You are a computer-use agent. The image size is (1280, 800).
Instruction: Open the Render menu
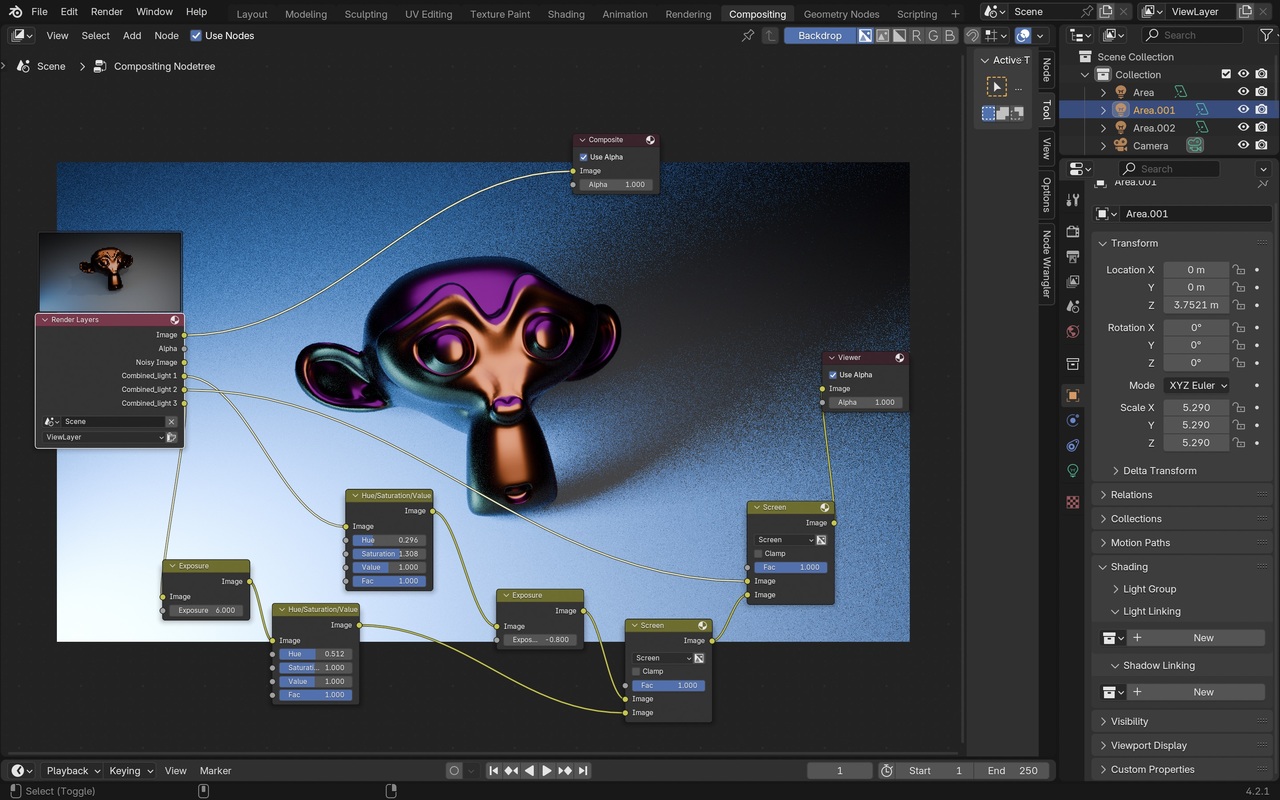107,12
